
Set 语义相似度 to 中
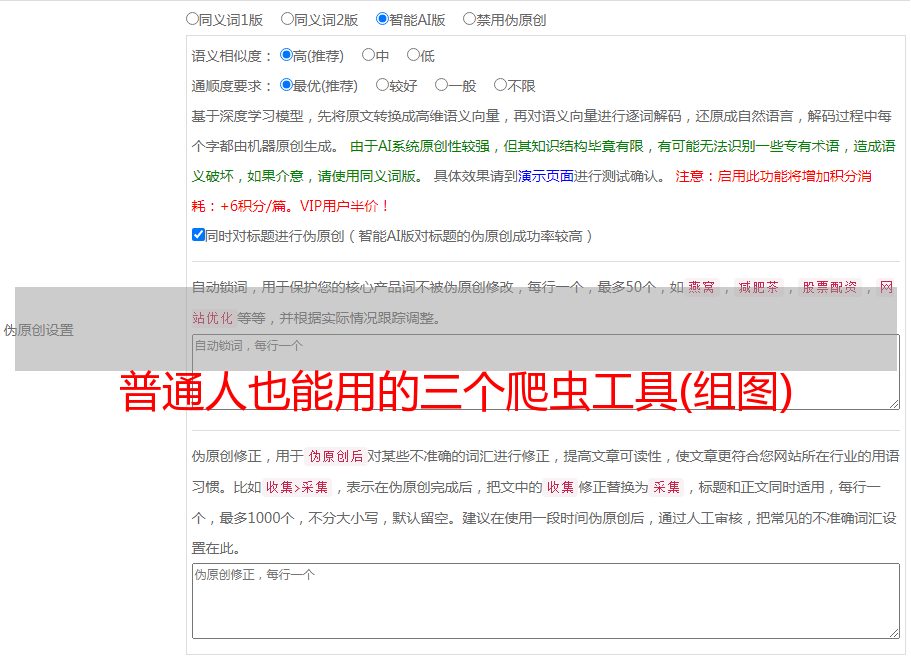[x=368, y=56]
